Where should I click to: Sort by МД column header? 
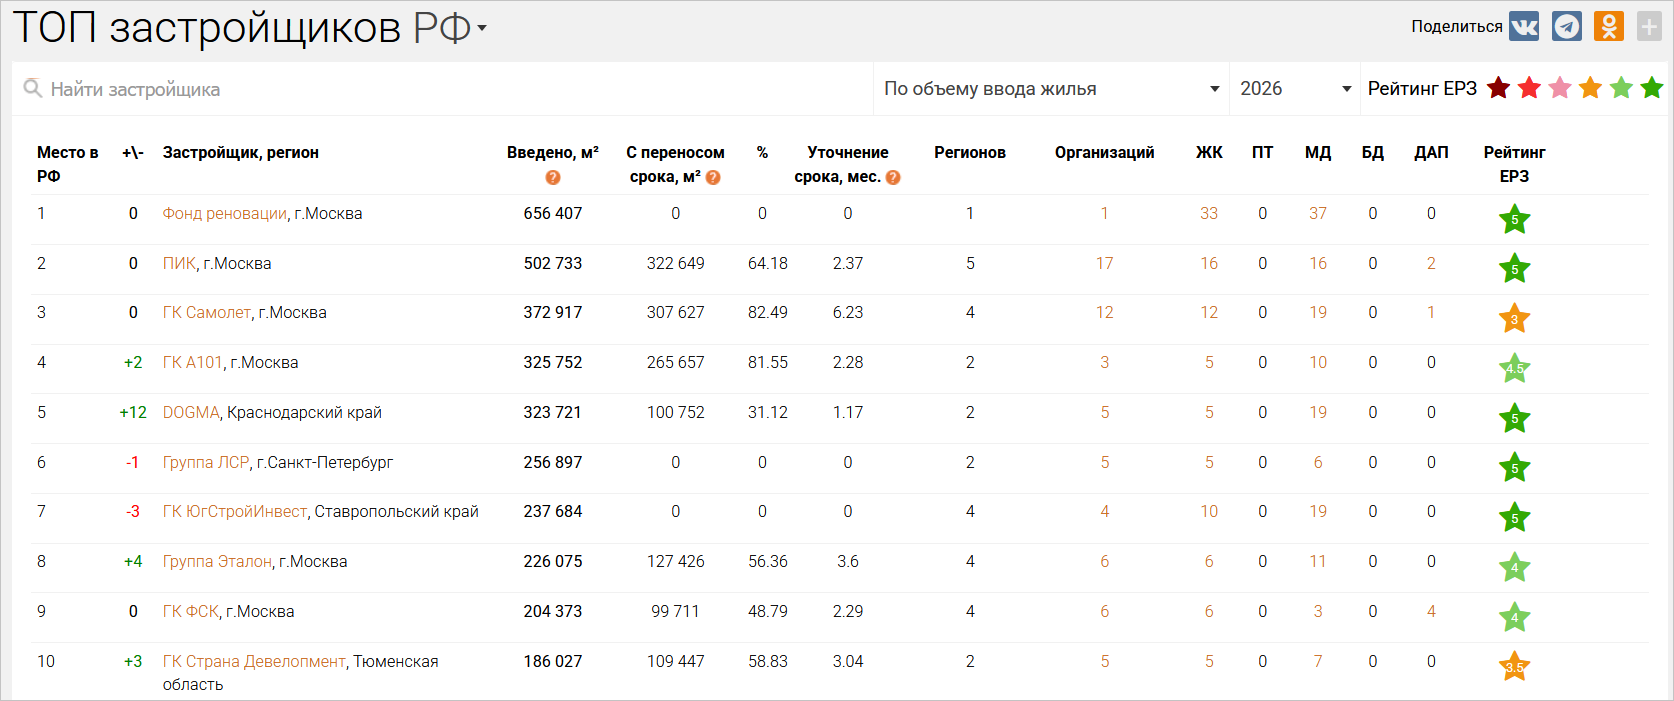click(1318, 152)
